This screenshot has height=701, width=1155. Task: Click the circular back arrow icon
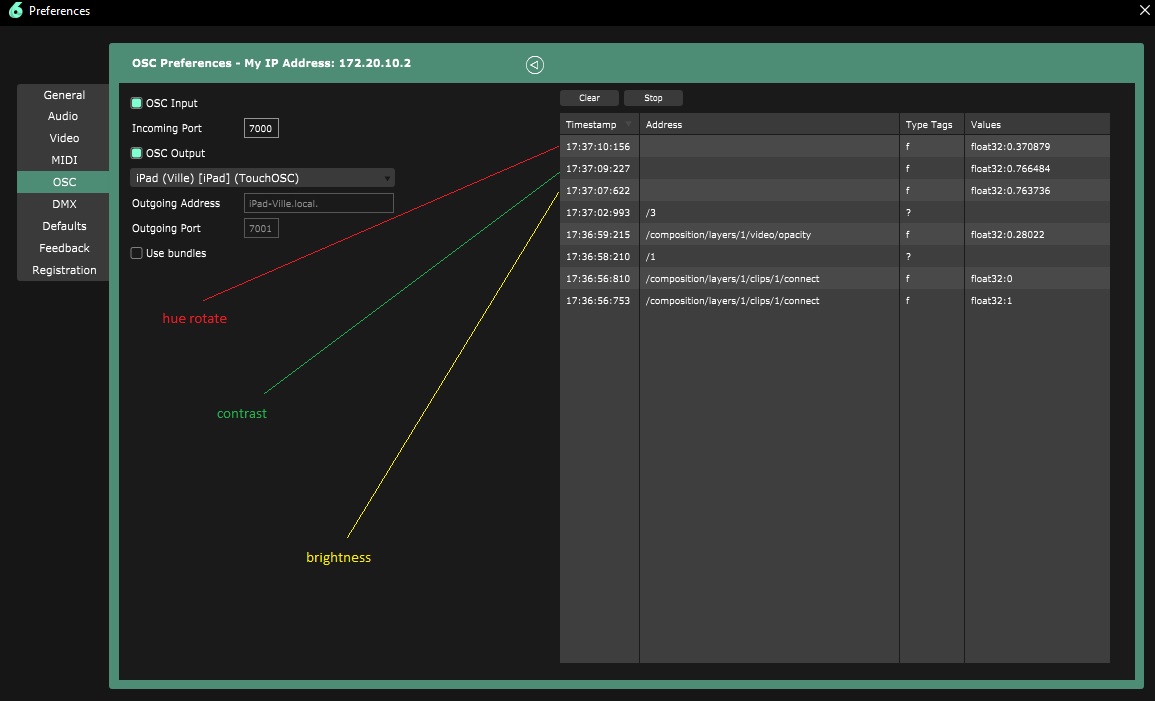534,65
